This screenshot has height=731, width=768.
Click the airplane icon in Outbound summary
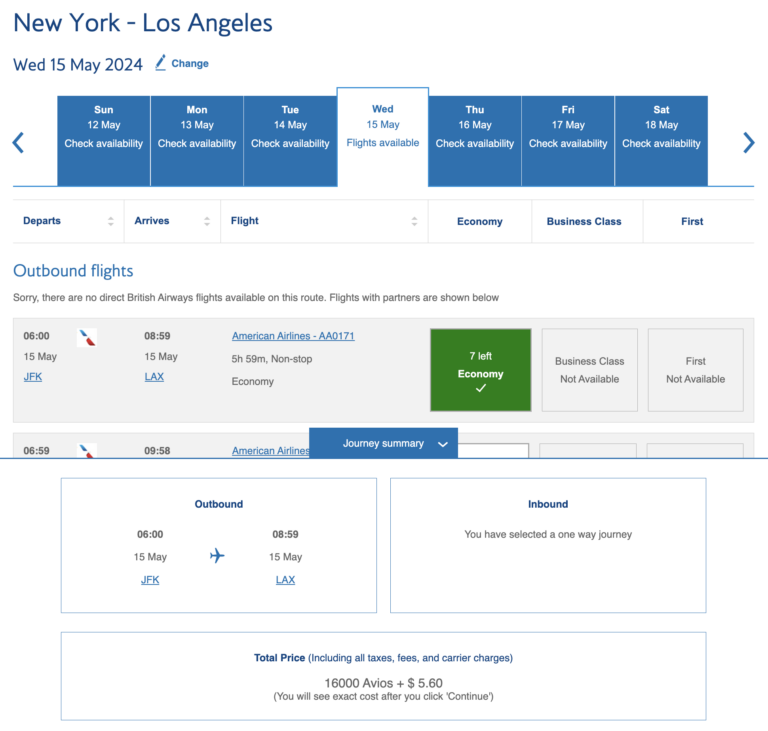[x=217, y=556]
